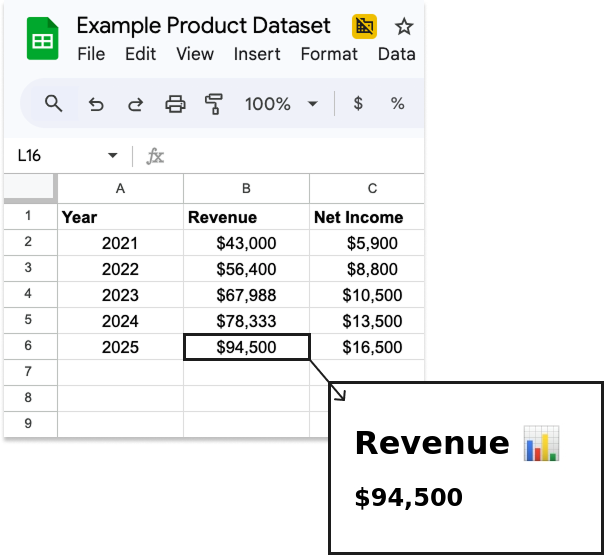
Task: Star the Example Product Dataset document
Action: [x=404, y=26]
